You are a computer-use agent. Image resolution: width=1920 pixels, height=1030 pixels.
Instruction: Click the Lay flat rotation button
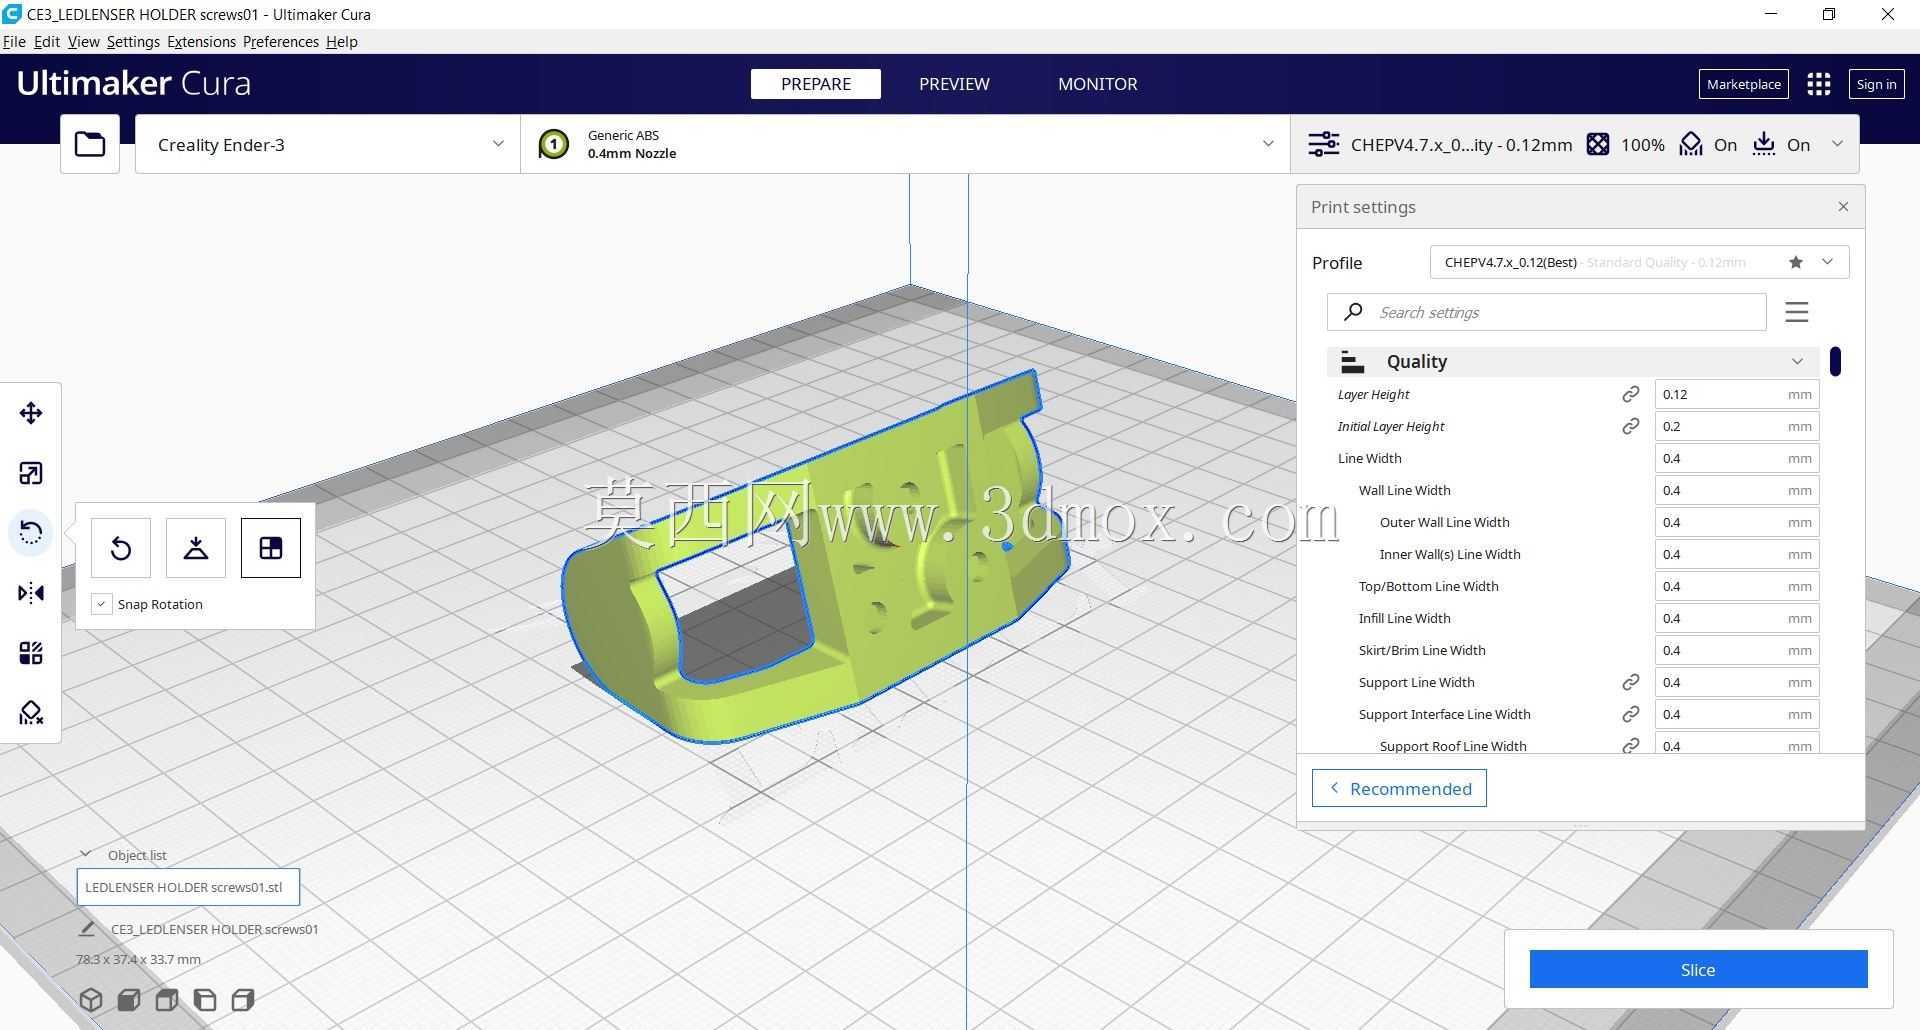[x=196, y=548]
